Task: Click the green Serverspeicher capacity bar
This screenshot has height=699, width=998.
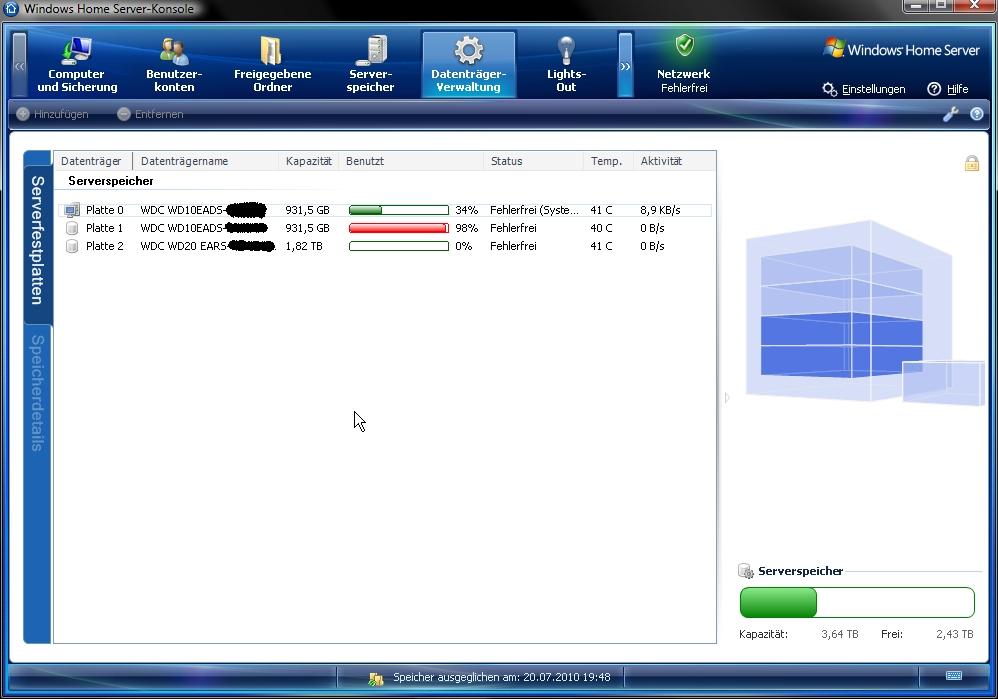Action: pyautogui.click(x=857, y=602)
